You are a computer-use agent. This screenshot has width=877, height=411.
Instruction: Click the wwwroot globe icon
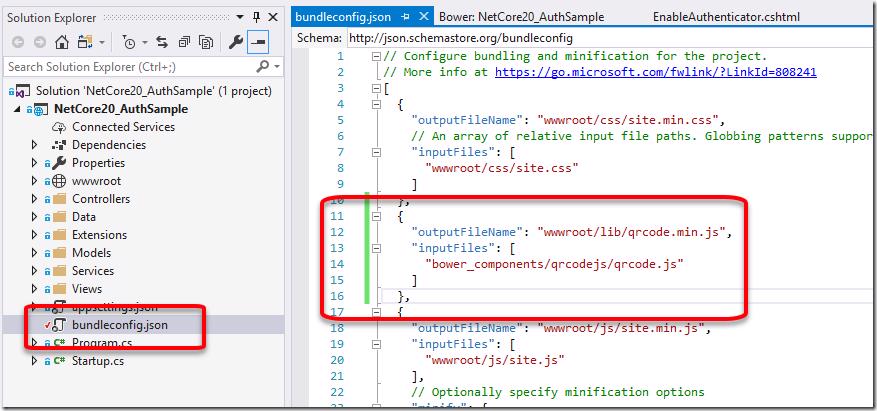pos(59,181)
